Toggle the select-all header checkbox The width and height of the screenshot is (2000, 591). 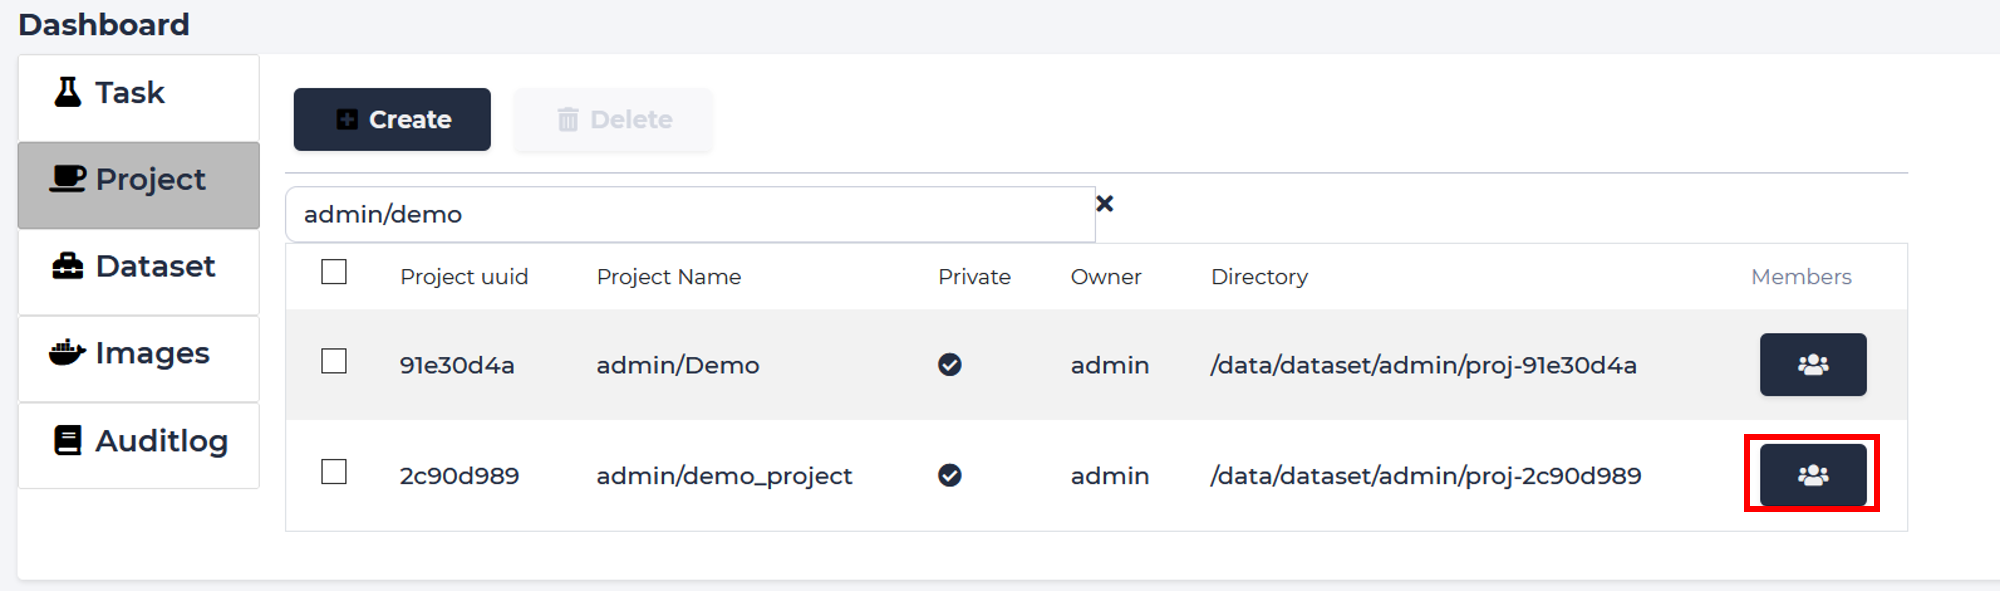click(334, 272)
